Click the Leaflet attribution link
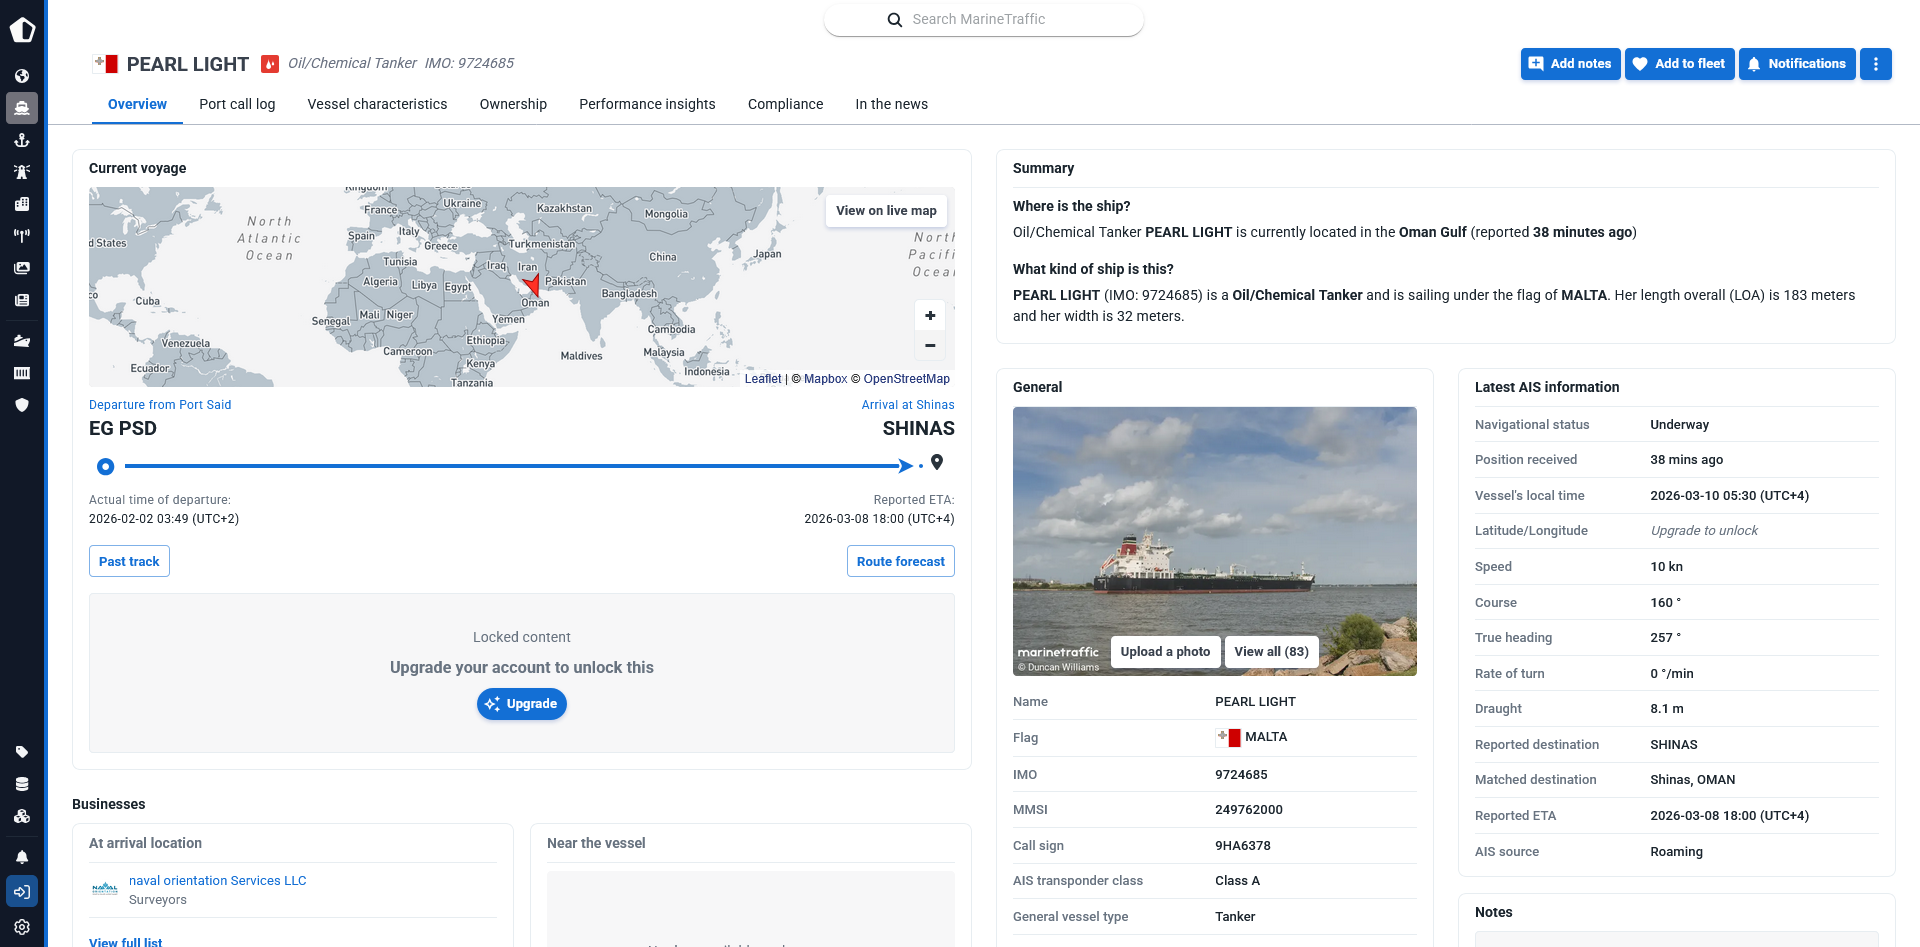 point(763,379)
